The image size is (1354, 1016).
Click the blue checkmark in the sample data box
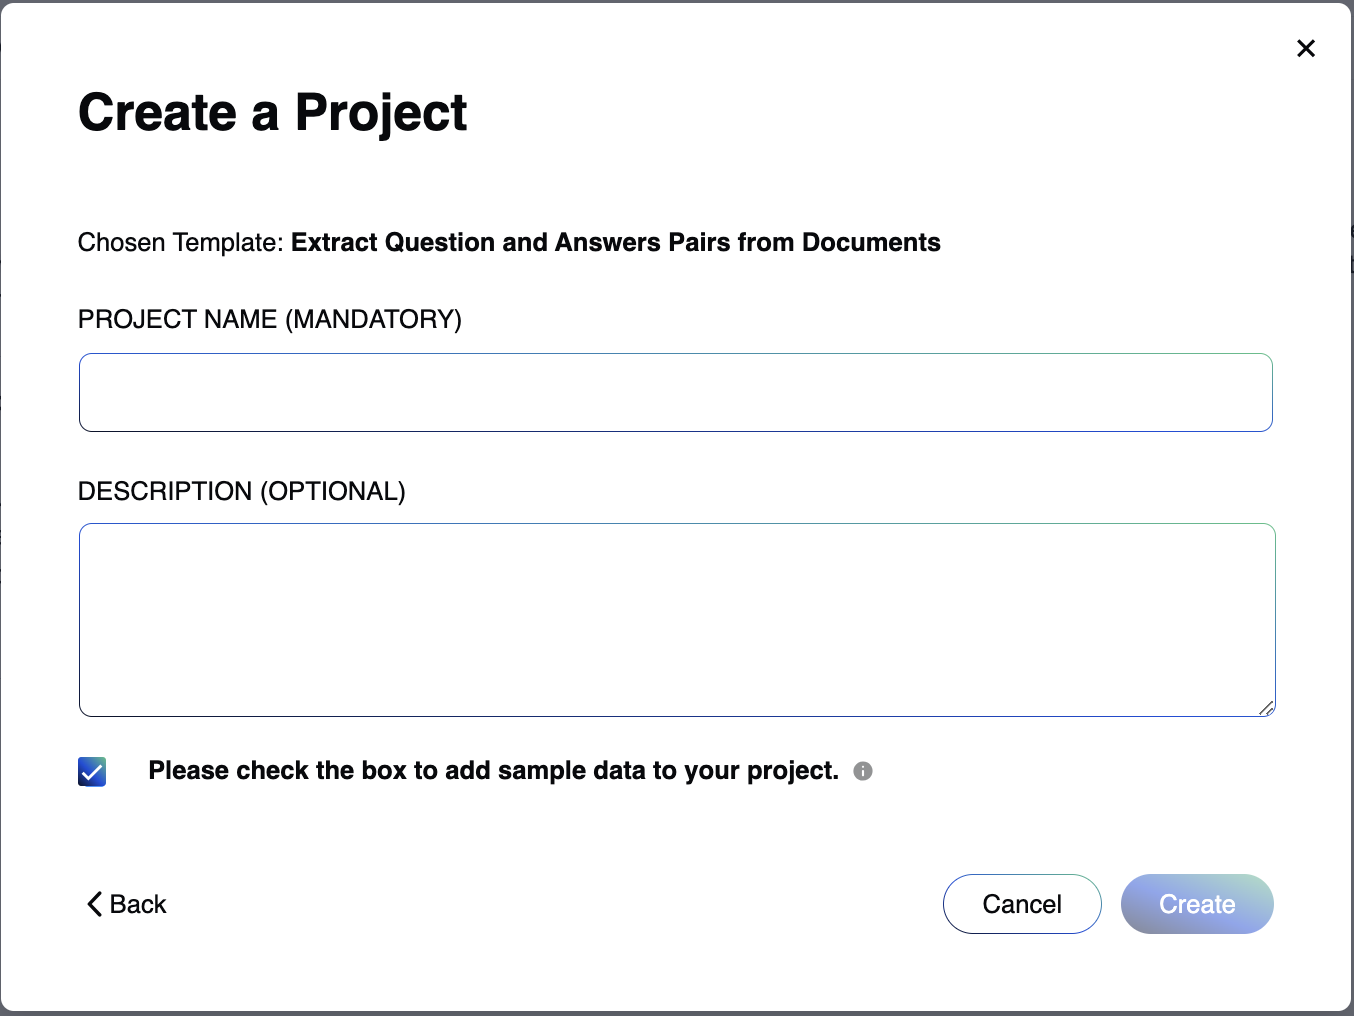pos(92,771)
